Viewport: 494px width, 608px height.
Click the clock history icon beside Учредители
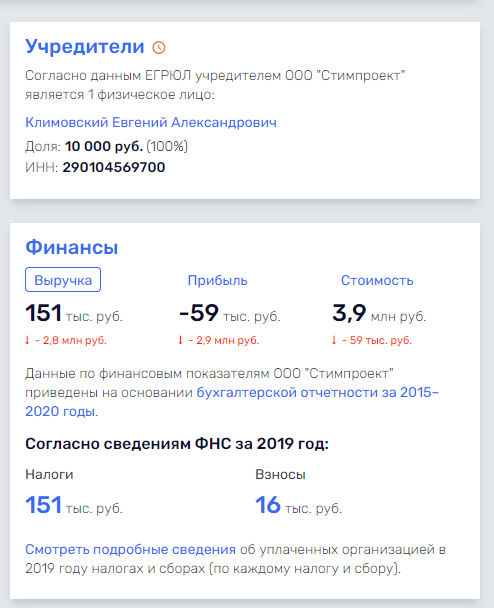tap(159, 48)
